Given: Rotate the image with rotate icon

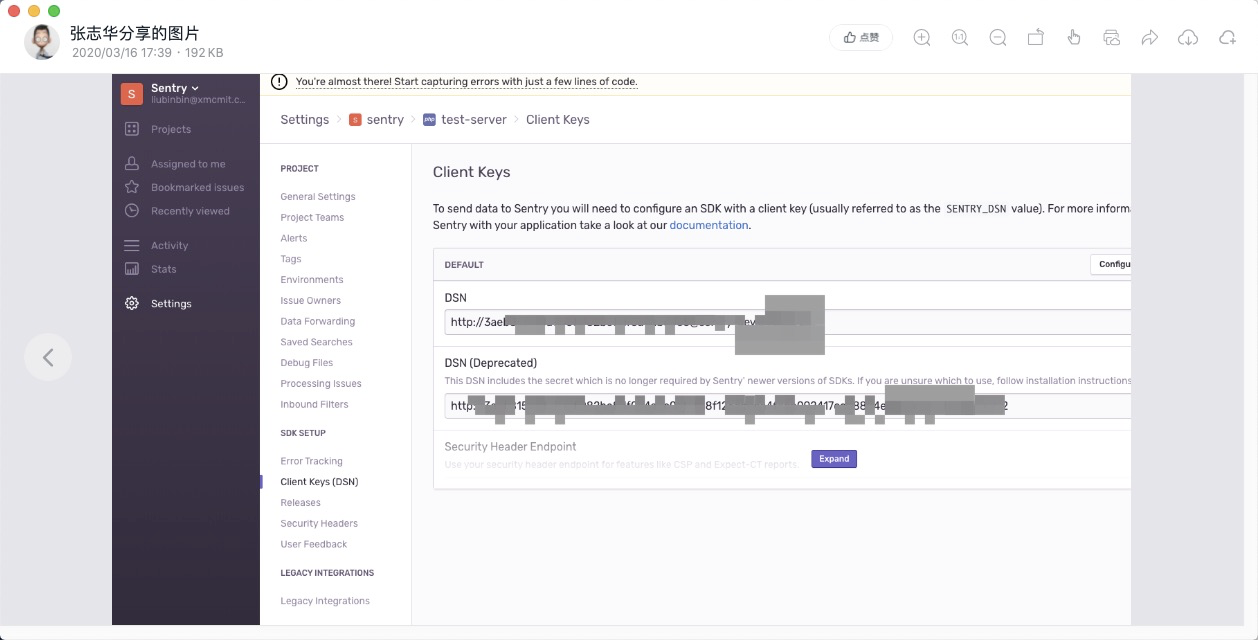Looking at the screenshot, I should 1036,38.
